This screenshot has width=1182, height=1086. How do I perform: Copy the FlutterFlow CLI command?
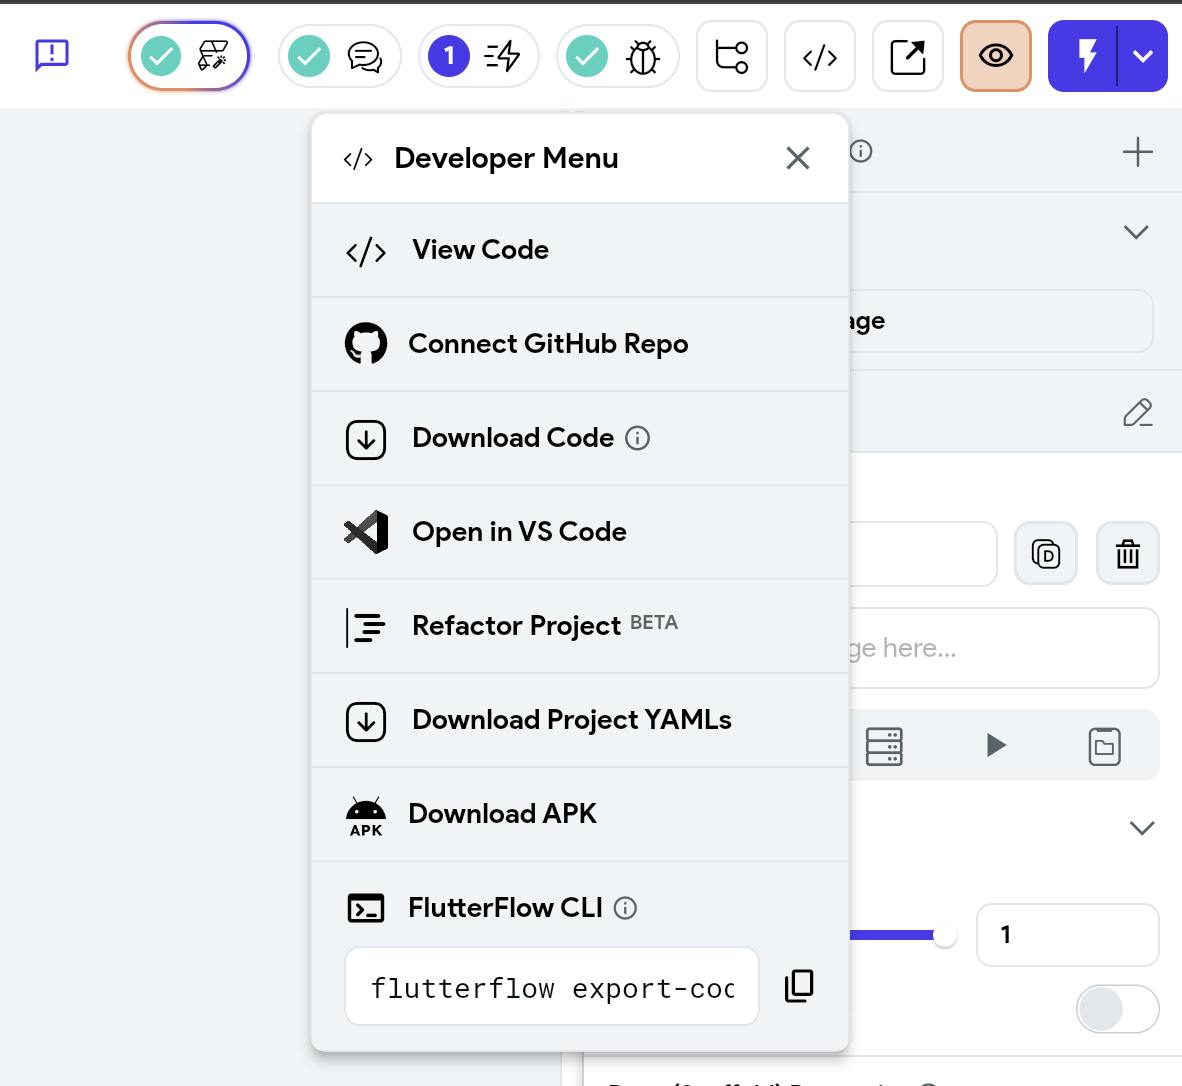coord(799,986)
